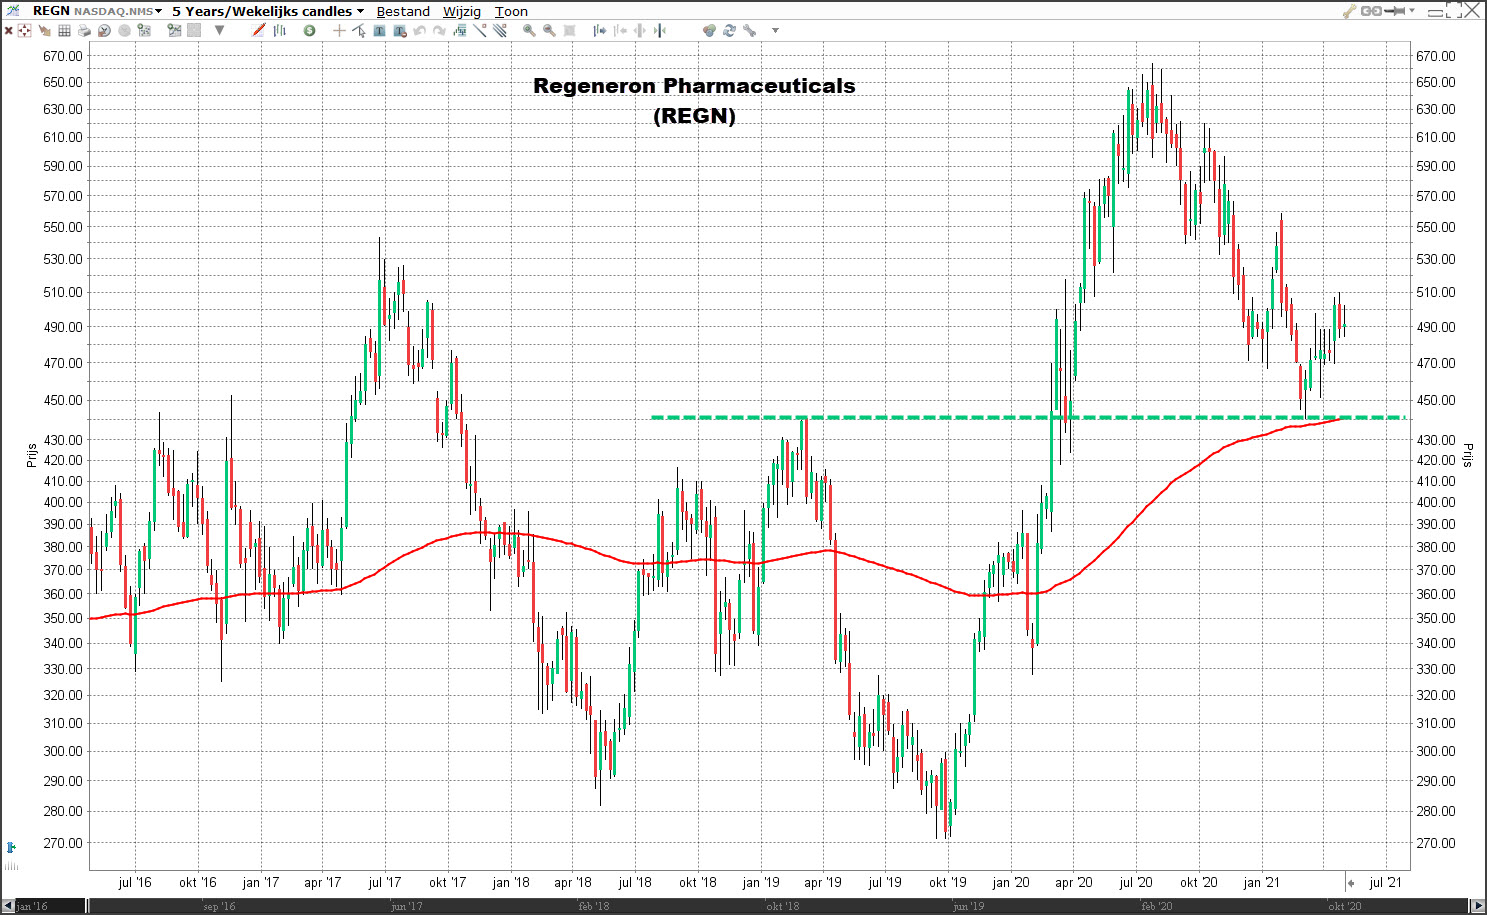Click the bar chart style icon
Viewport: 1487px width, 915px height.
point(280,30)
